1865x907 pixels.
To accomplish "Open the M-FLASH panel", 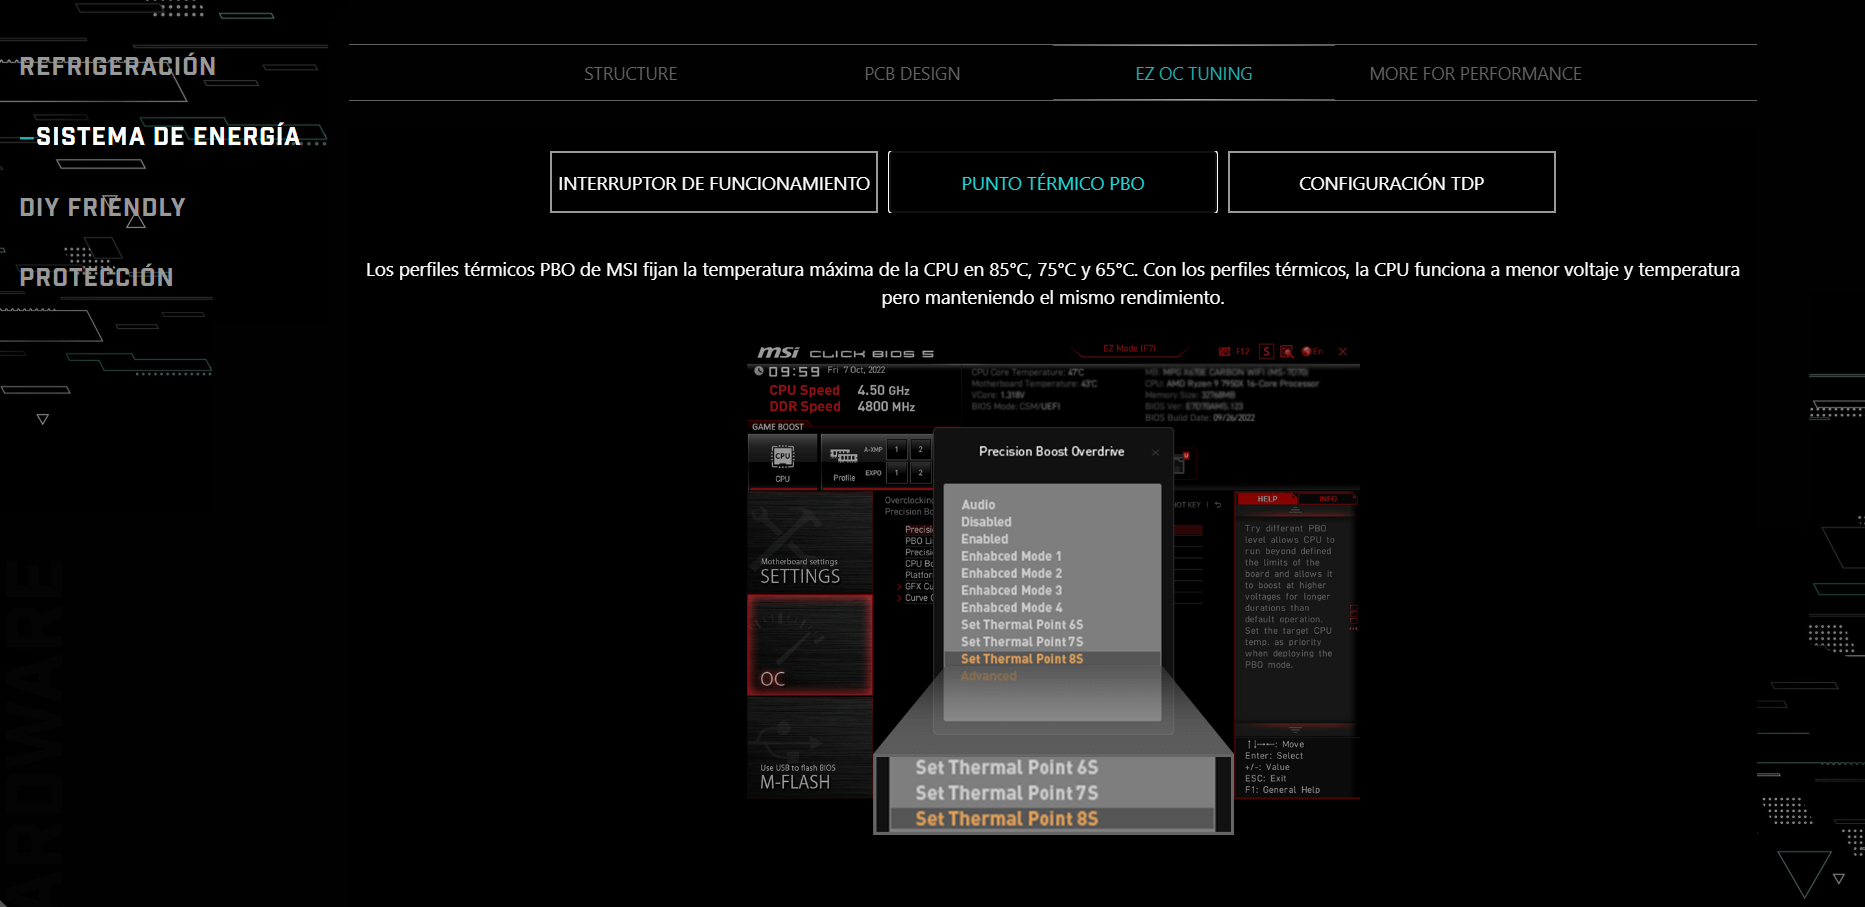I will tap(810, 748).
